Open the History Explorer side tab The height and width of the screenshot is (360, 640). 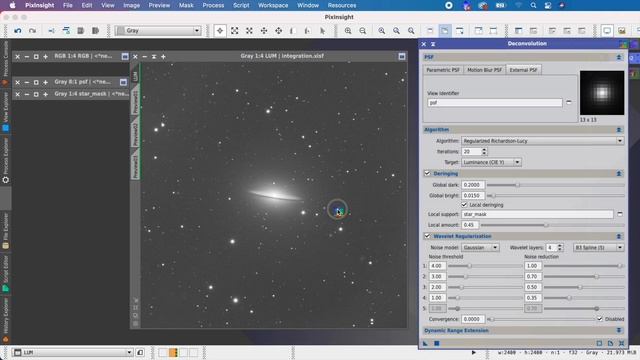[5, 319]
